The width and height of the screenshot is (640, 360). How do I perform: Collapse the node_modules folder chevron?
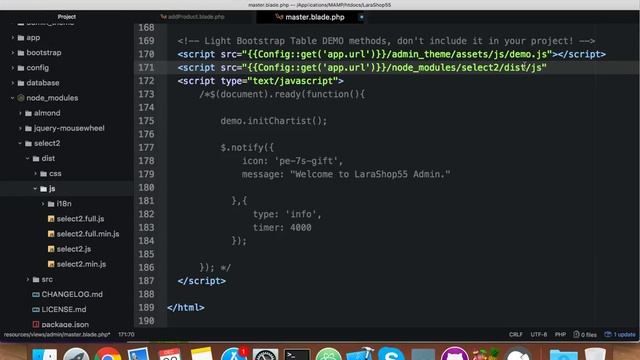point(12,98)
